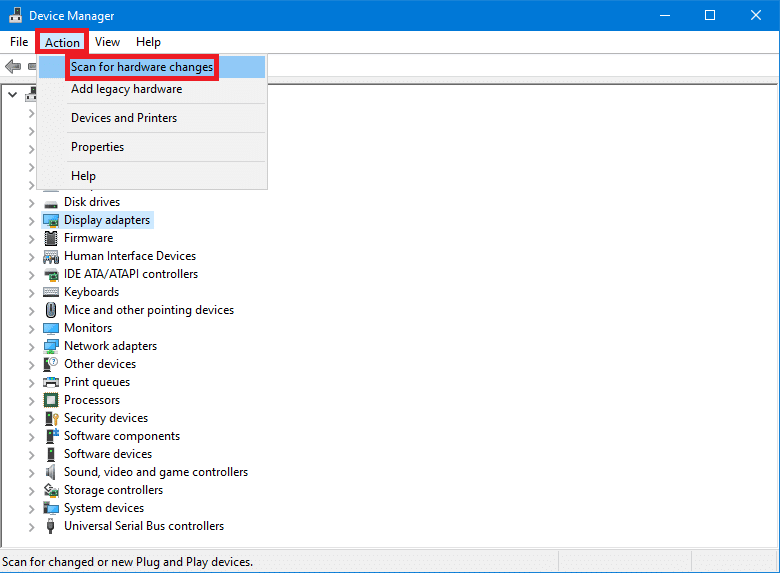This screenshot has width=780, height=573.
Task: Click the Software devices icon
Action: point(51,454)
